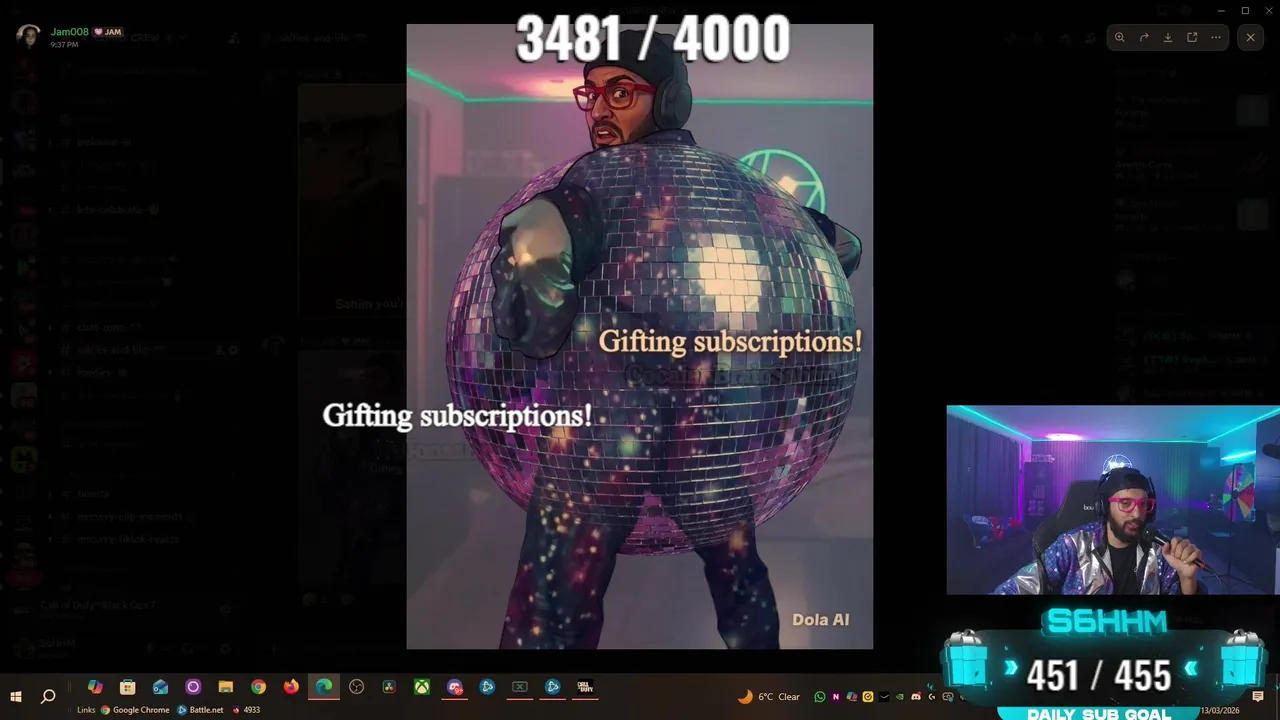Open the purple circle app on taskbar
The image size is (1280, 720).
(193, 687)
